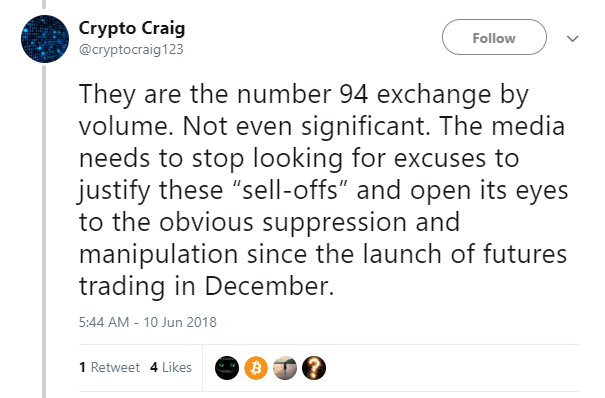Show the list of 4 Likes
This screenshot has height=398, width=605.
[171, 367]
